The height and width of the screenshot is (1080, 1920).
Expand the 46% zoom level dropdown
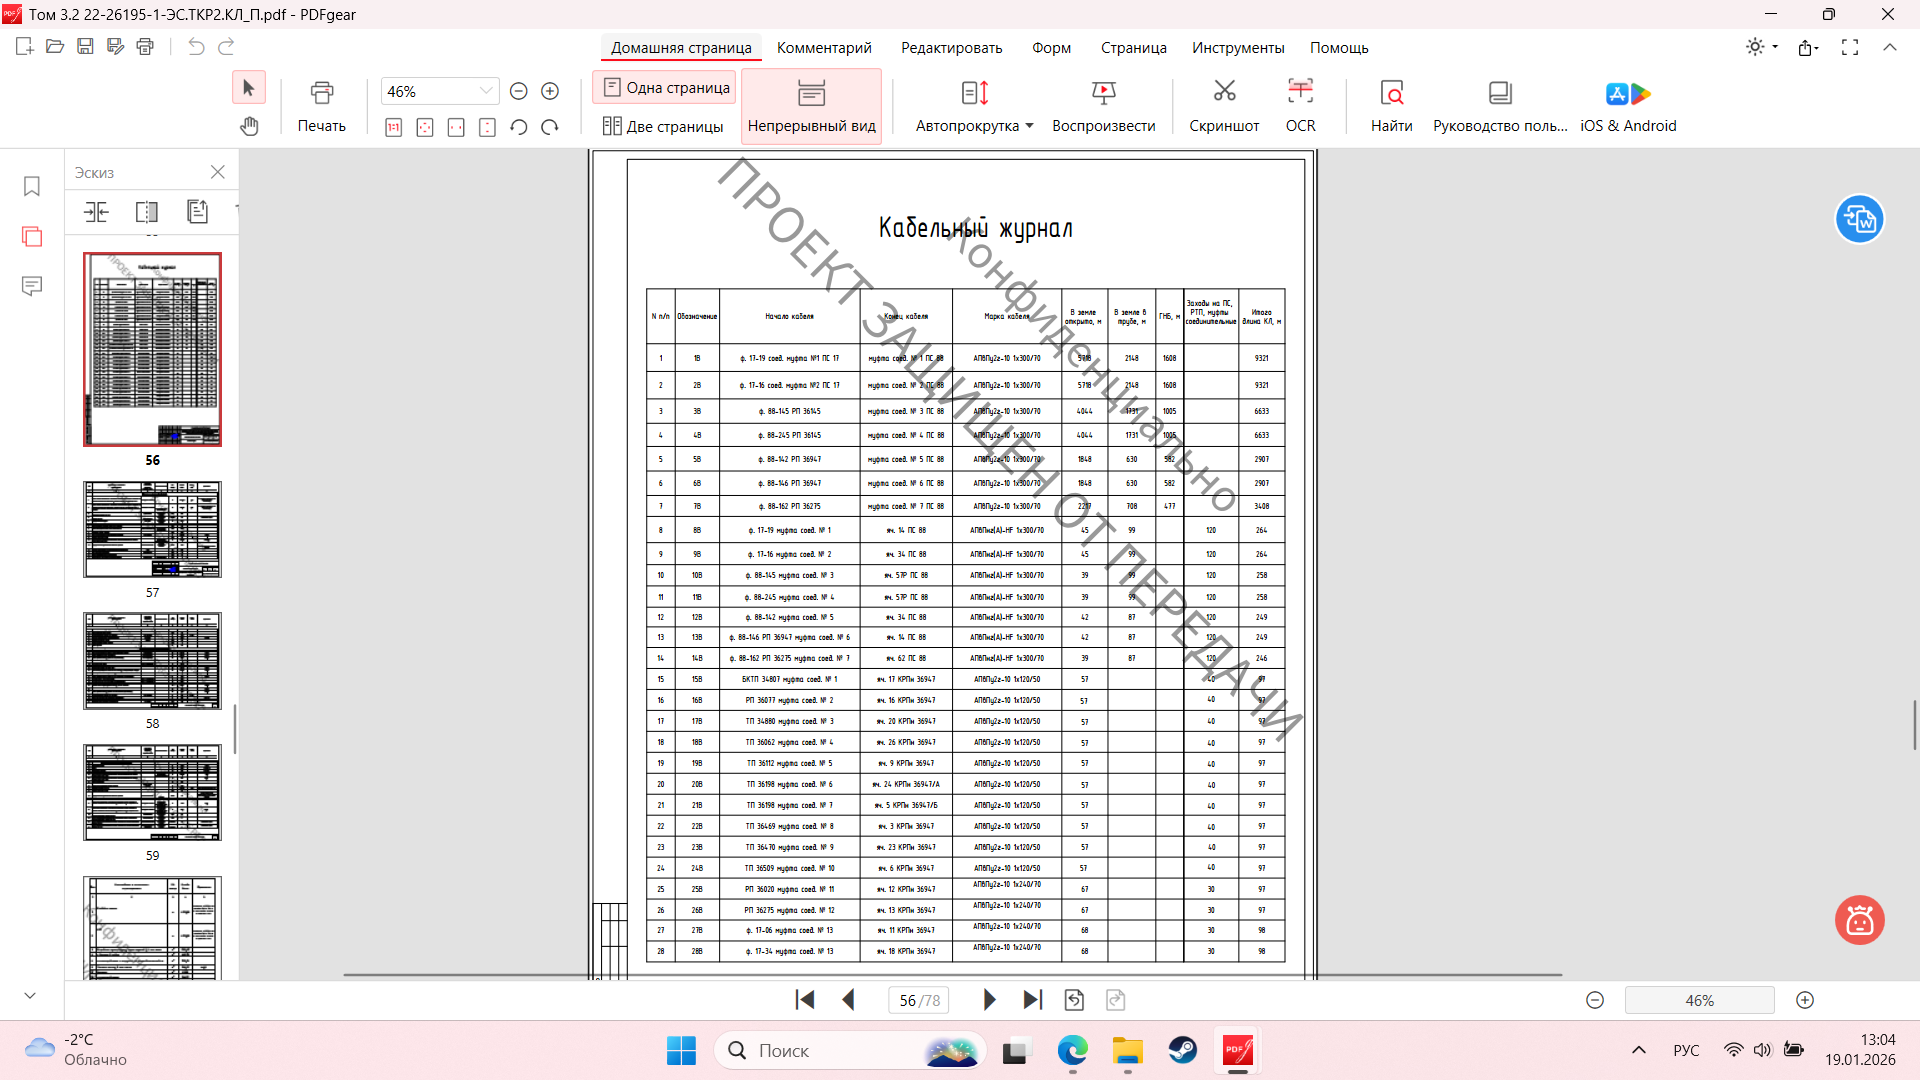pos(486,91)
